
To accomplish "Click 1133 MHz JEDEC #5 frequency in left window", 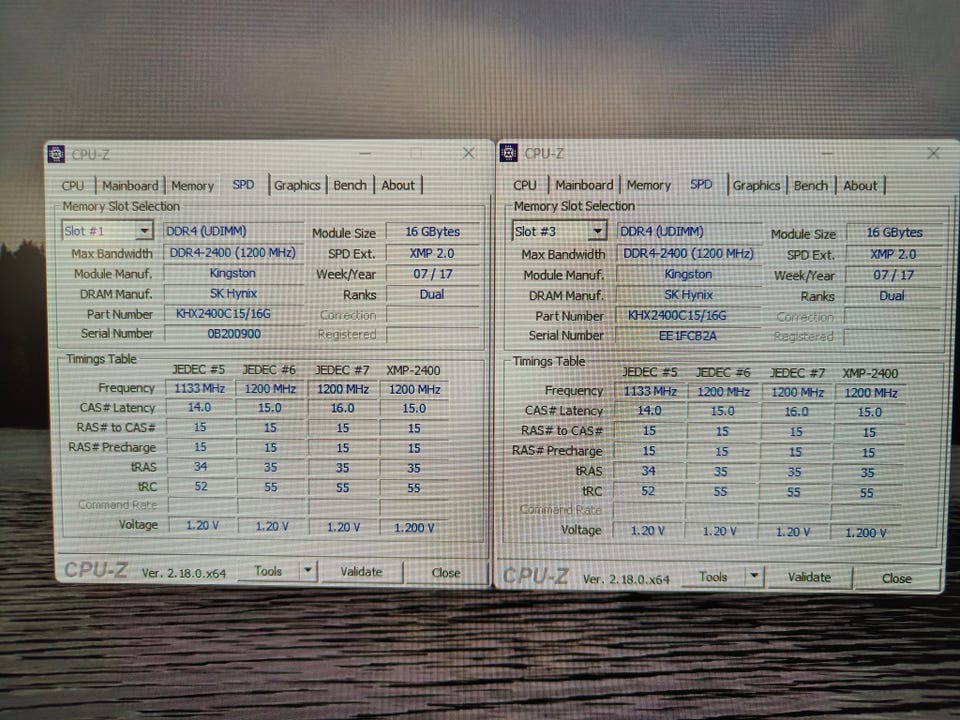I will point(200,388).
